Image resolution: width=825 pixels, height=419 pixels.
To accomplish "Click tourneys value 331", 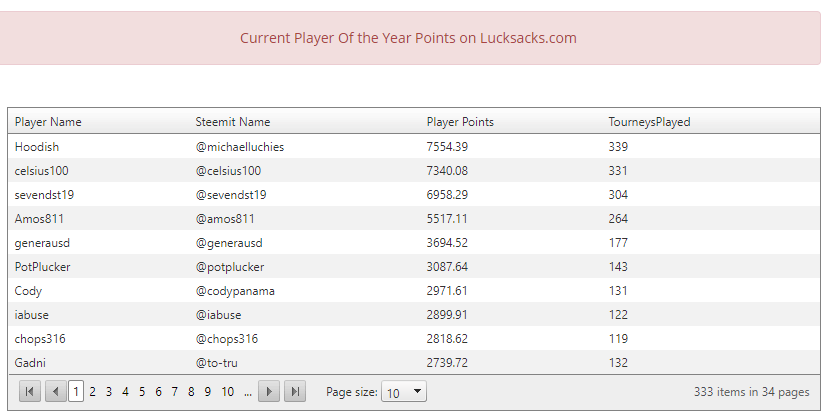I will tap(618, 171).
